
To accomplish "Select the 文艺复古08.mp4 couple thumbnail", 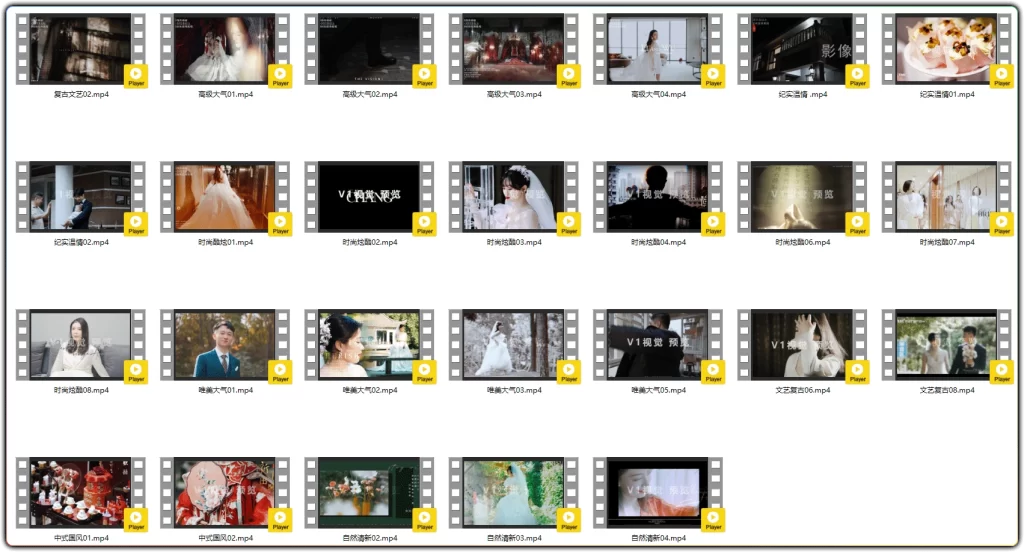I will coord(946,345).
